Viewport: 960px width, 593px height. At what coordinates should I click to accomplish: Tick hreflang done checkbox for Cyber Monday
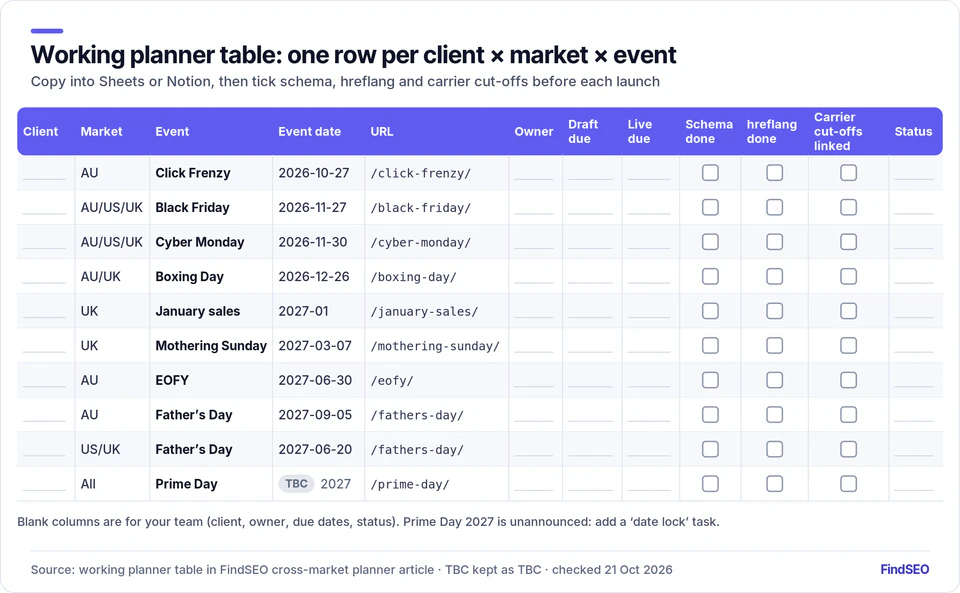pyautogui.click(x=774, y=242)
